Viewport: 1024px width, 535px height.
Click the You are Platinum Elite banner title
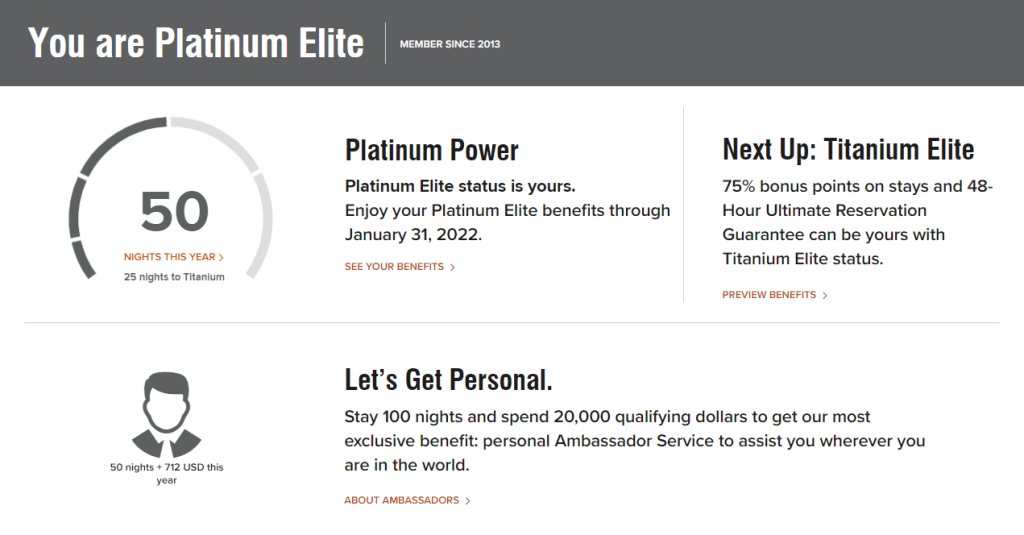click(196, 43)
